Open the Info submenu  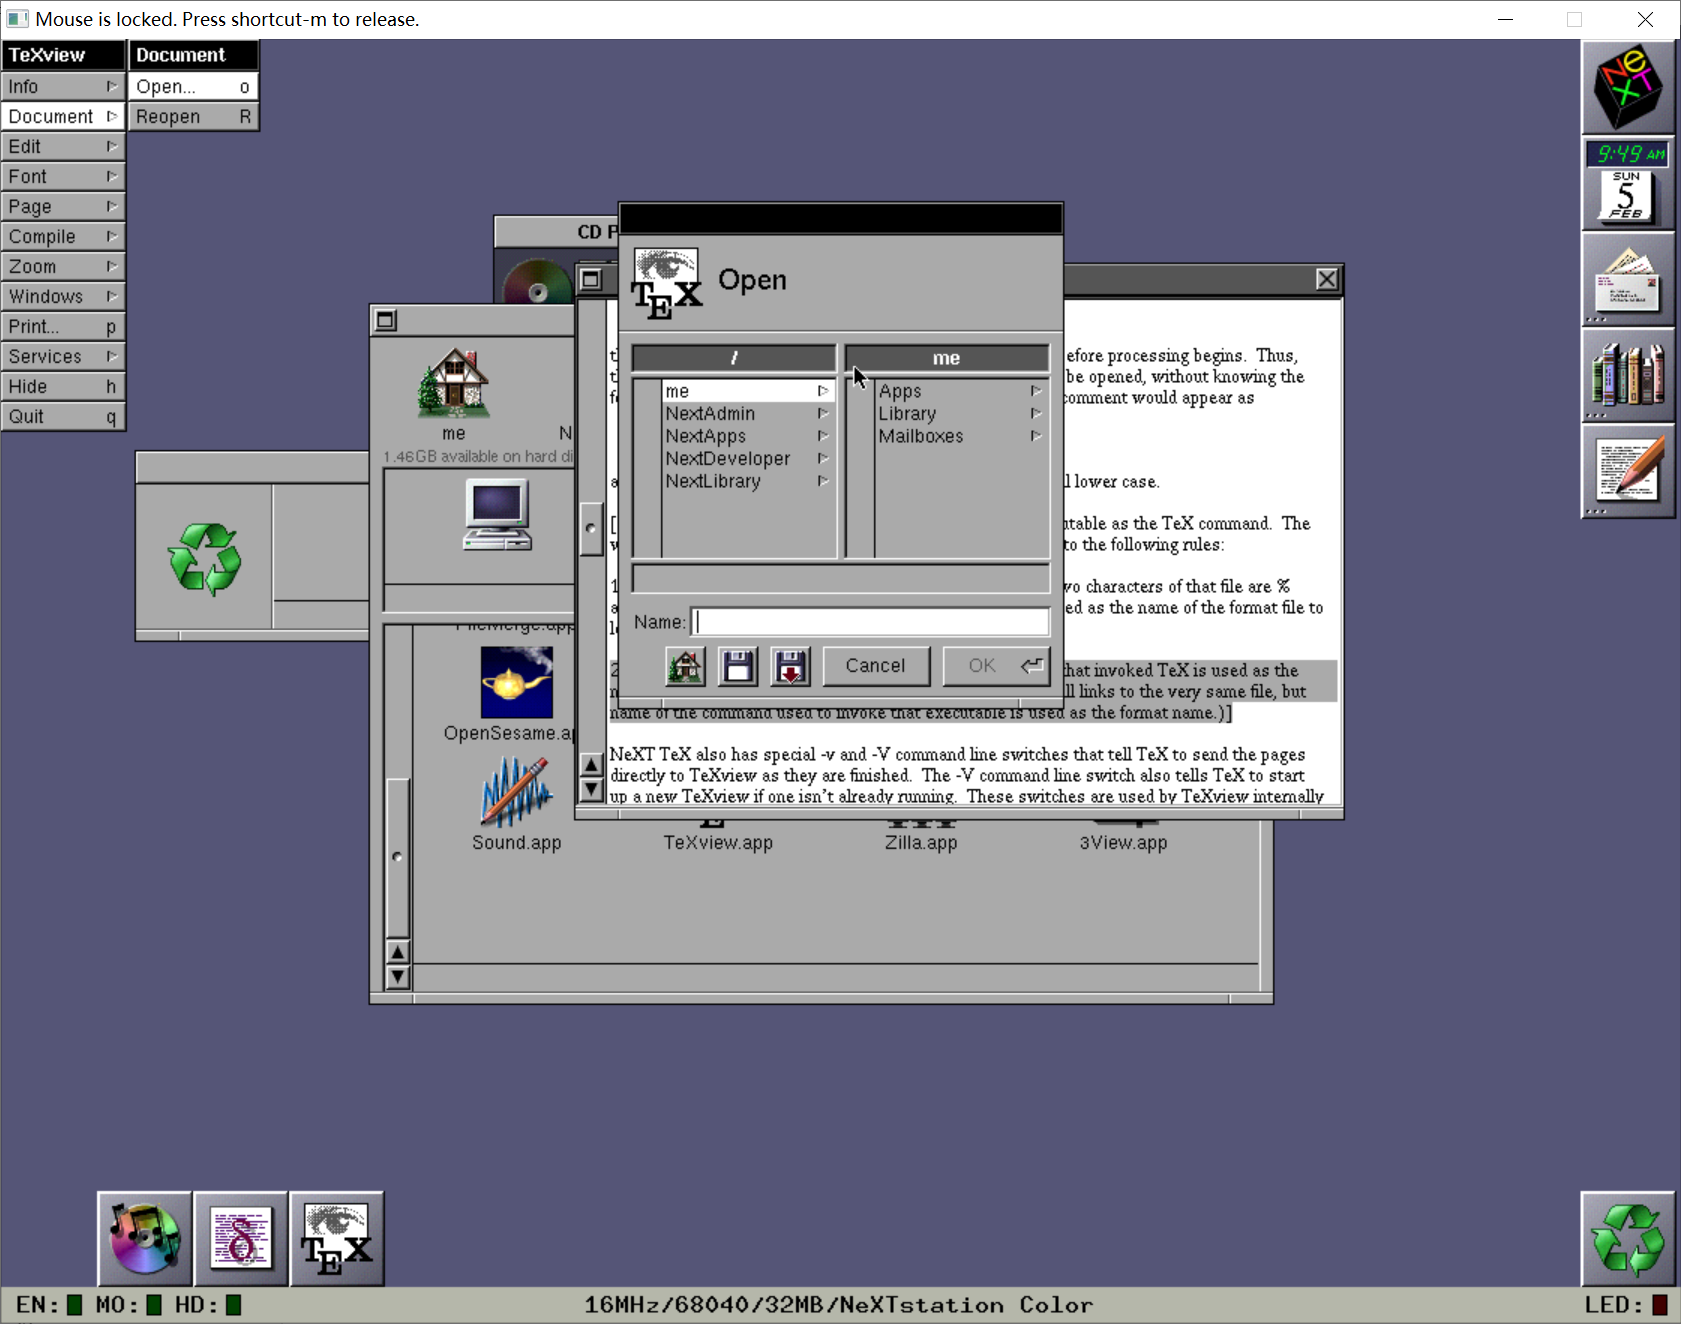tap(63, 86)
